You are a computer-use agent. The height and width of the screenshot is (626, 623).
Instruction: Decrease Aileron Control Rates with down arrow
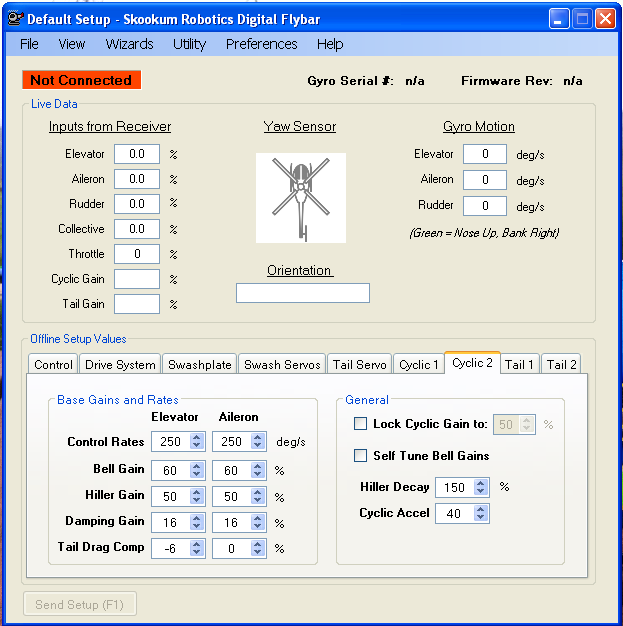click(258, 446)
